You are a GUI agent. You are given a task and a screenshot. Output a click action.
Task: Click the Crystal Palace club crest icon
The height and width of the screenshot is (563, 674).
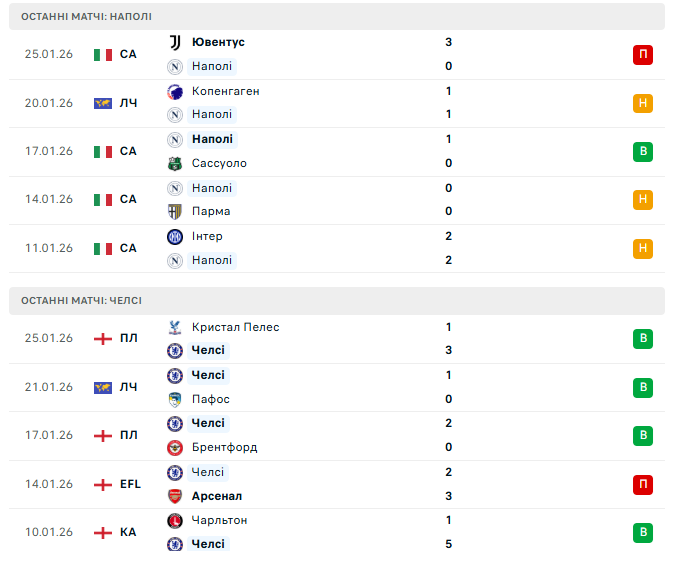[175, 327]
